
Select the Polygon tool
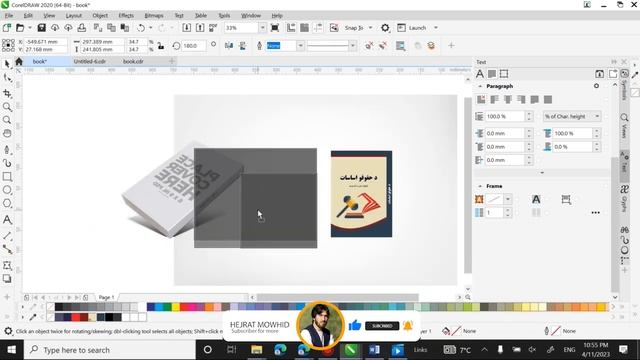coord(7,203)
